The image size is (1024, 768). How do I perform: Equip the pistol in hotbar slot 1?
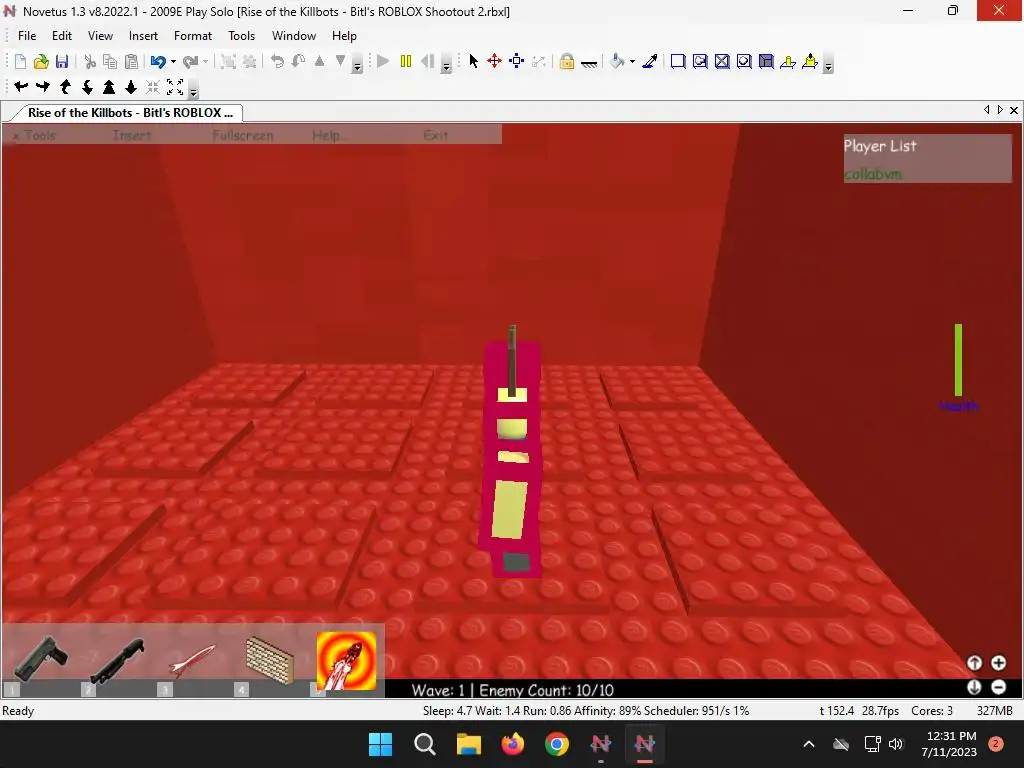click(x=40, y=661)
